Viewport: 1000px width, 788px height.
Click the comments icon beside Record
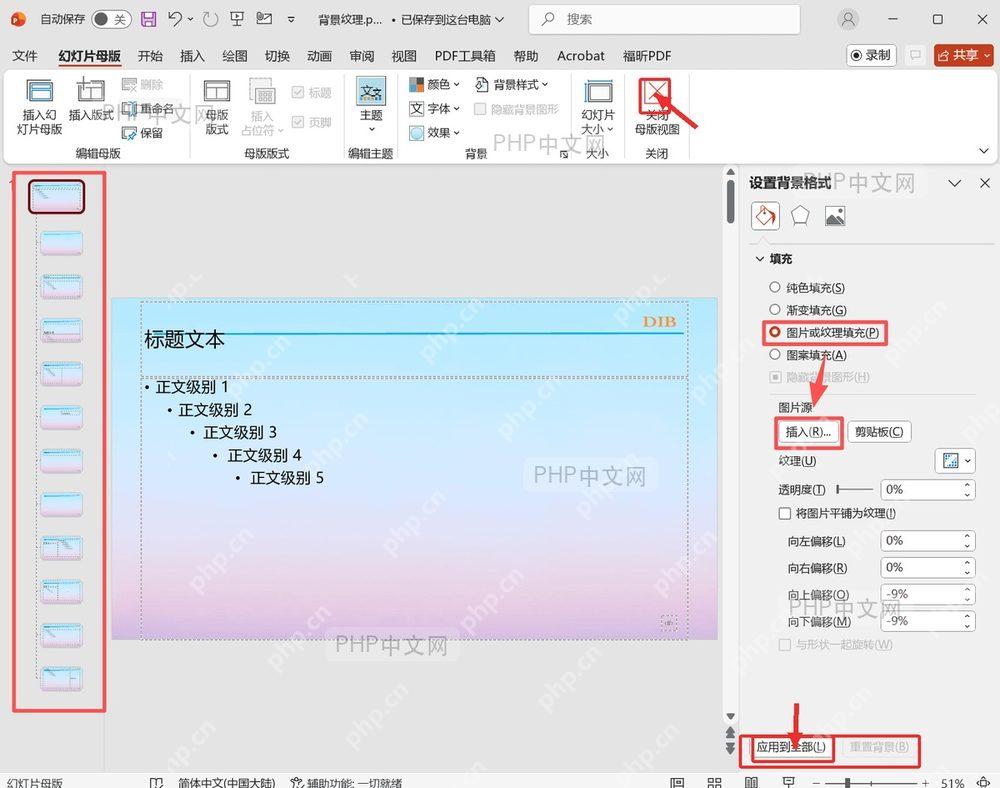(x=915, y=55)
